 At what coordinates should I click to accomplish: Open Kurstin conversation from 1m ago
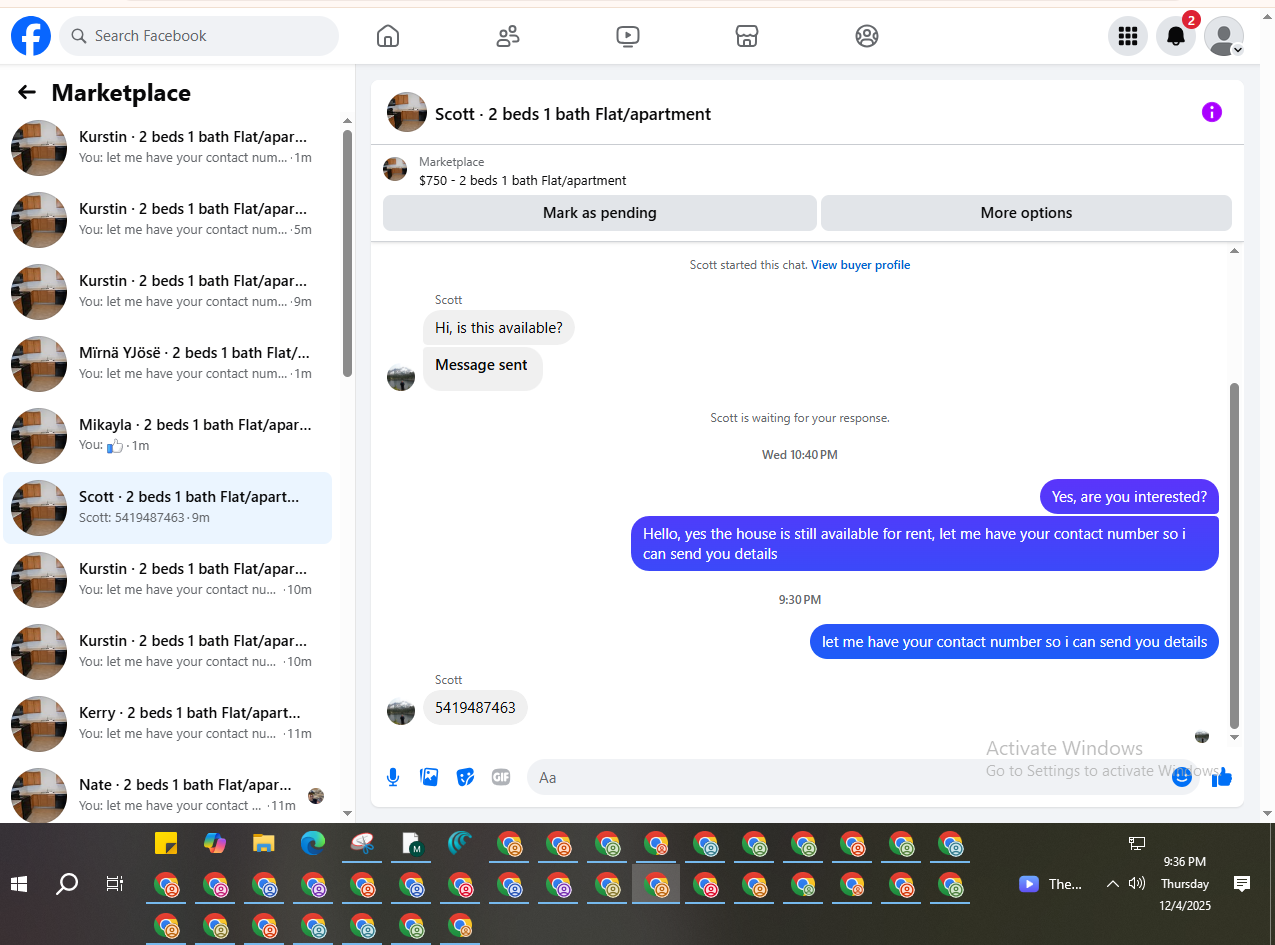tap(168, 148)
